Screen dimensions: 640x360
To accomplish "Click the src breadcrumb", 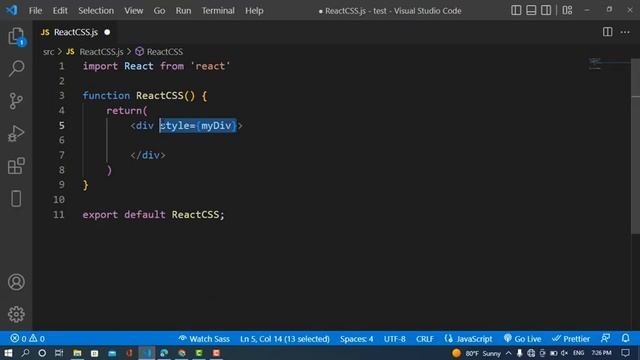I will pyautogui.click(x=49, y=52).
